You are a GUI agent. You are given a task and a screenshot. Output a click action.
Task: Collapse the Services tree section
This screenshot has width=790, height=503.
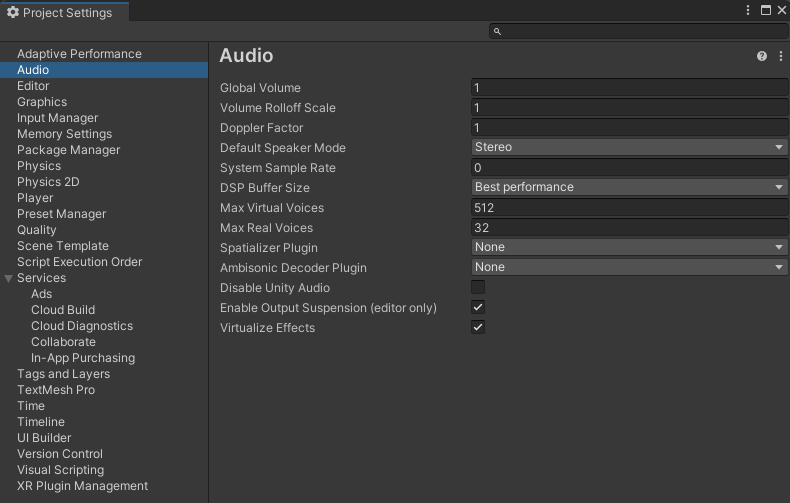[x=9, y=278]
